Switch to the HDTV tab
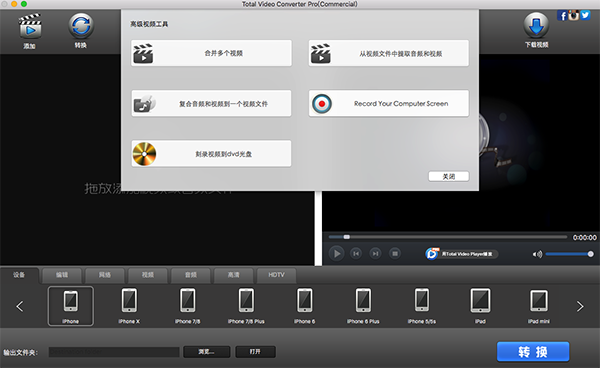The height and width of the screenshot is (368, 600). (x=276, y=275)
